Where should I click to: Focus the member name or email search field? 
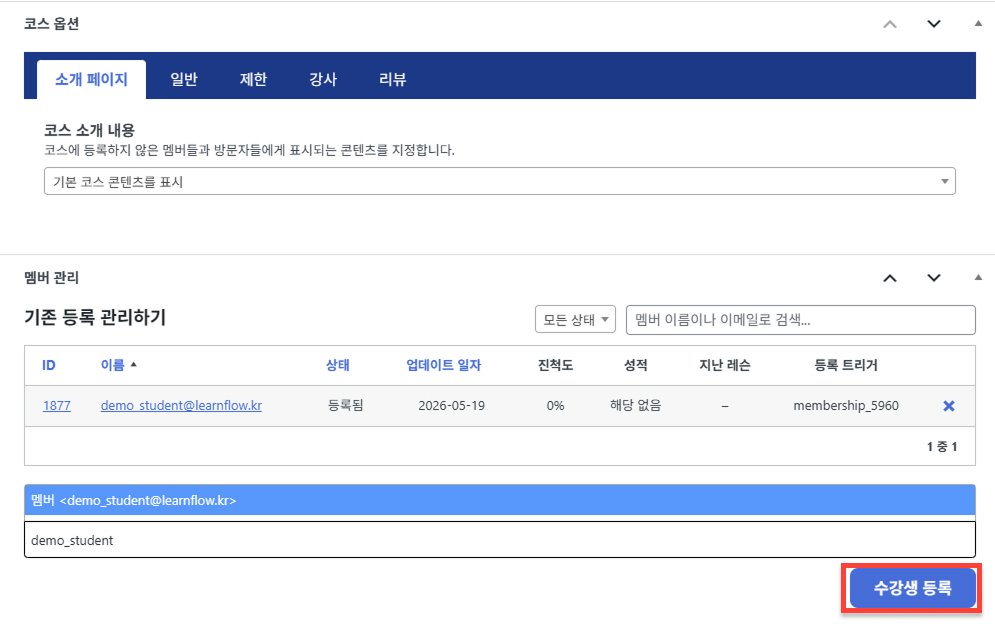point(800,320)
